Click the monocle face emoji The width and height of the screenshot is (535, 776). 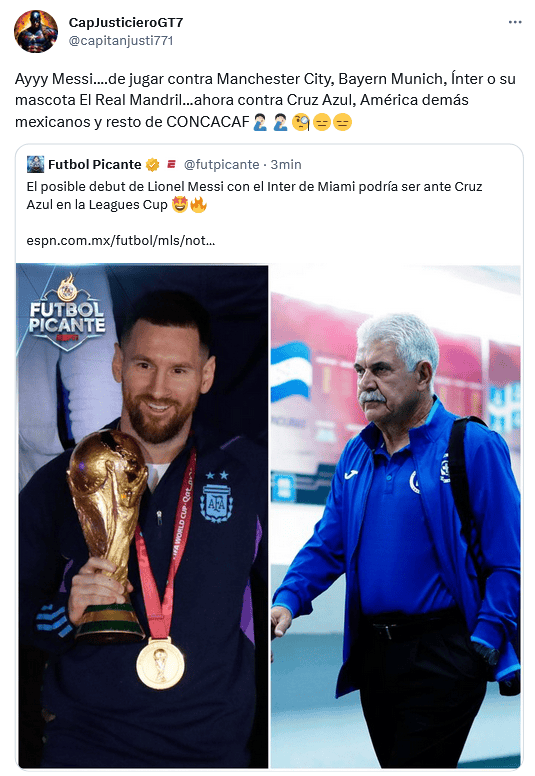(x=301, y=122)
